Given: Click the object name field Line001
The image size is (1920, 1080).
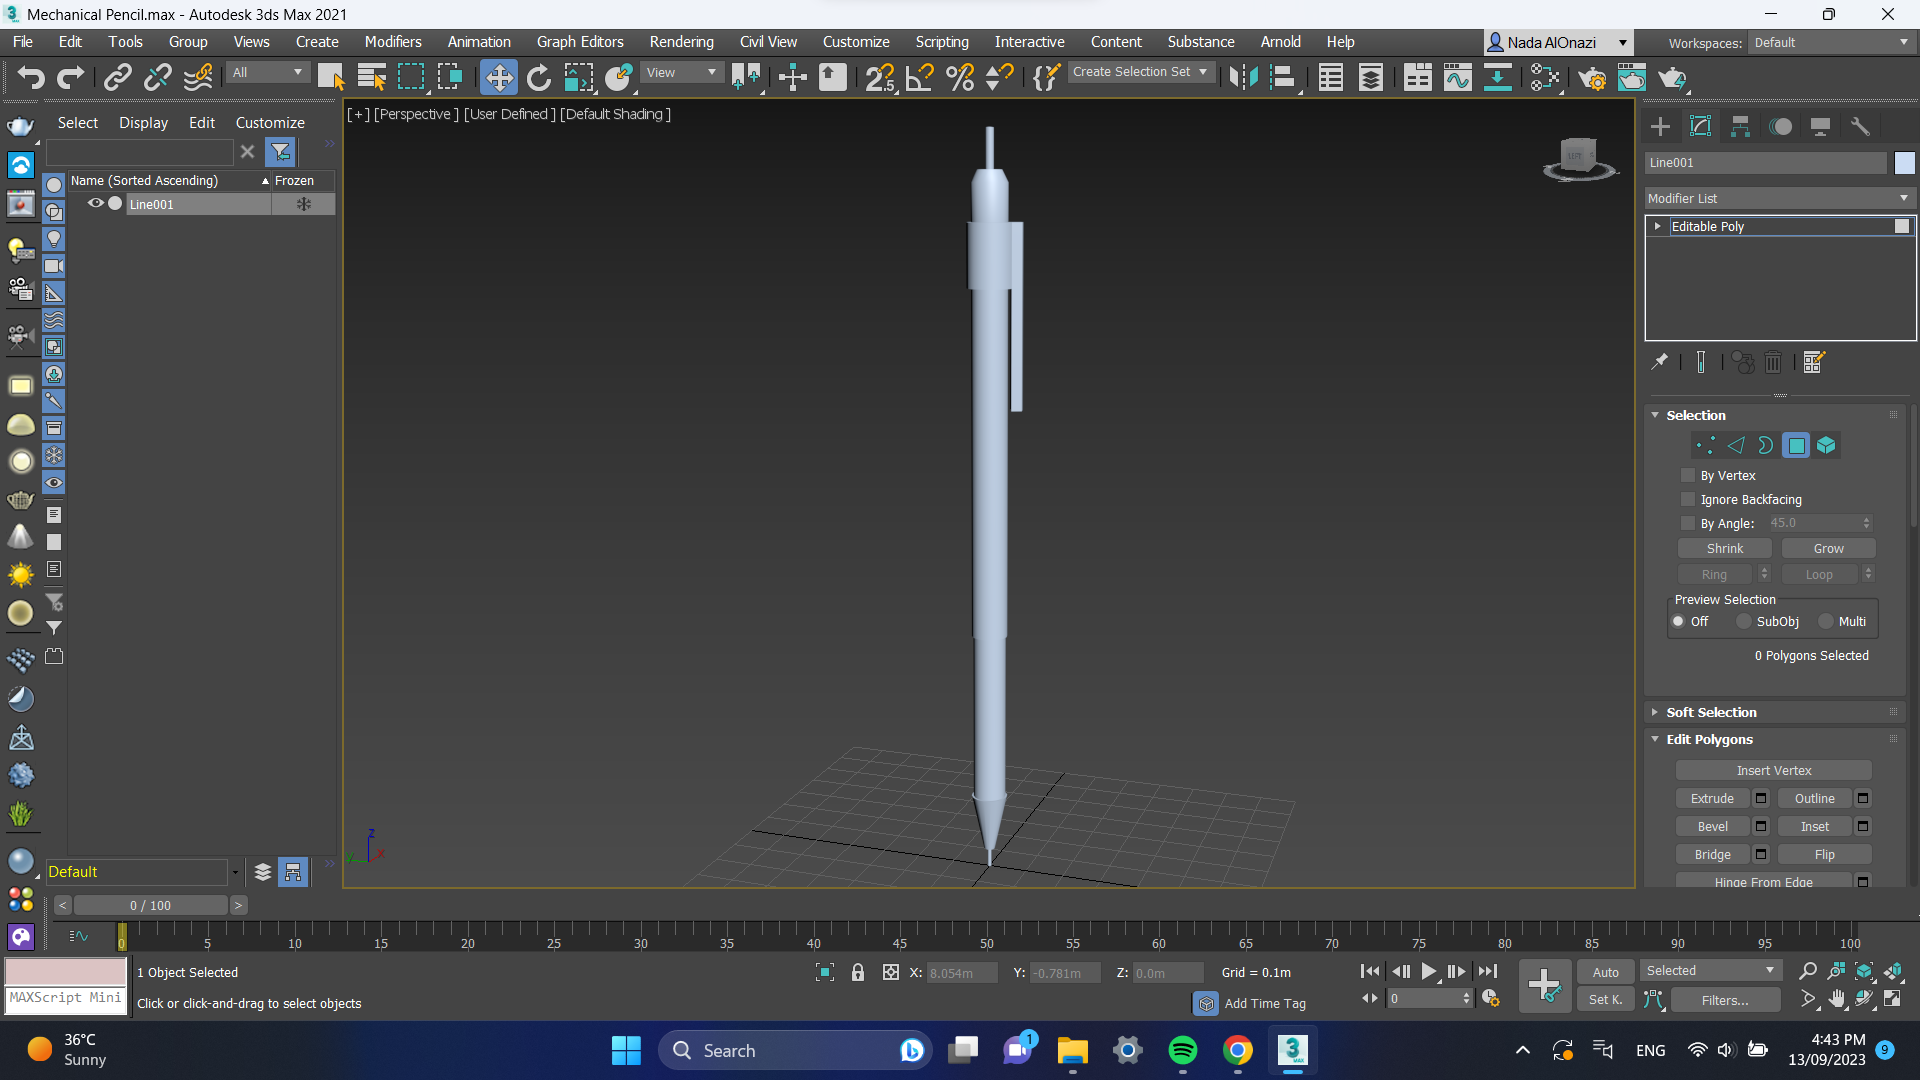Looking at the screenshot, I should (x=1765, y=162).
